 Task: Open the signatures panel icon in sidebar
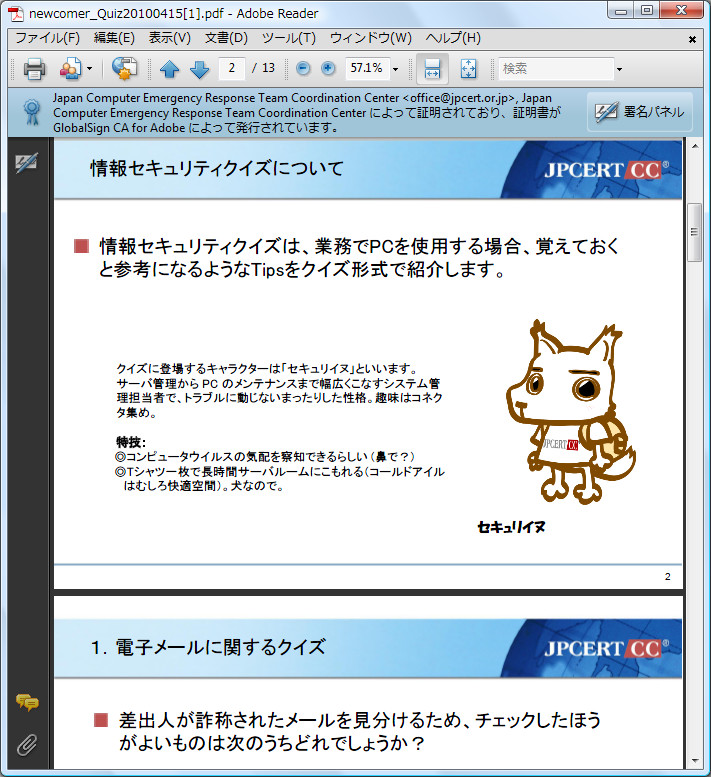click(x=26, y=164)
